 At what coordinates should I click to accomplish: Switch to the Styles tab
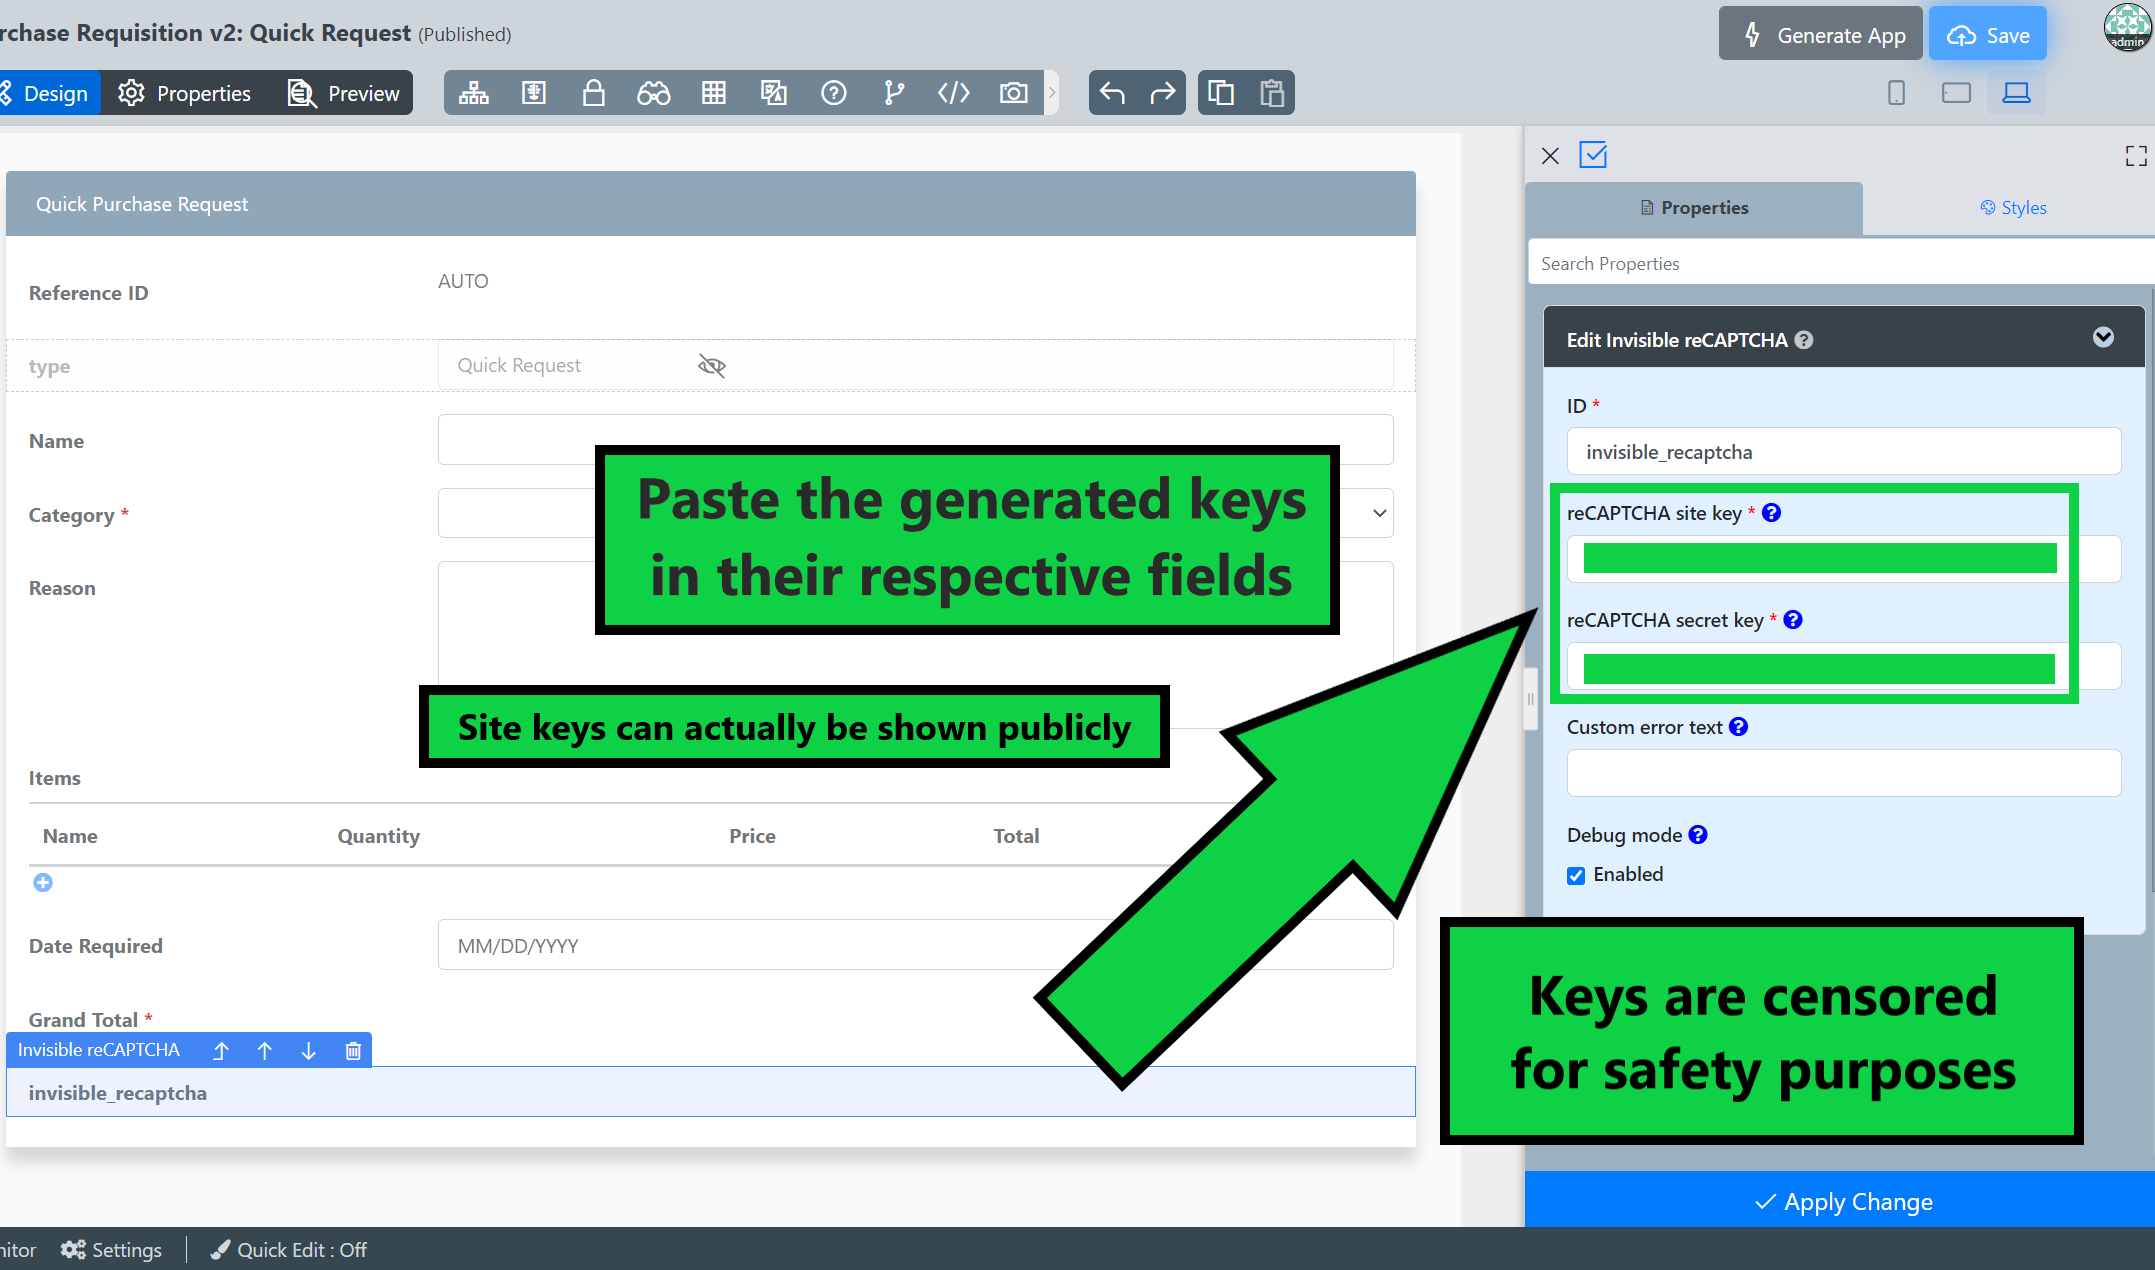[x=2012, y=208]
